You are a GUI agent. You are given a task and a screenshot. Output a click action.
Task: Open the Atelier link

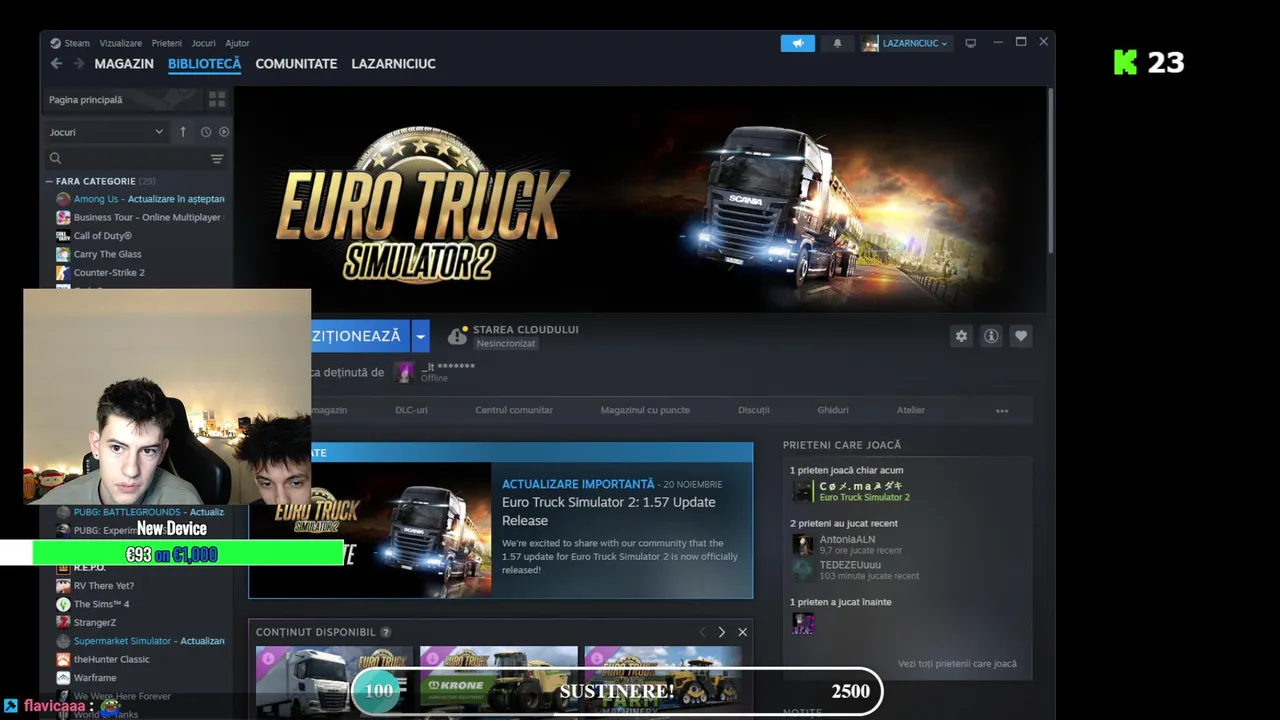(911, 410)
